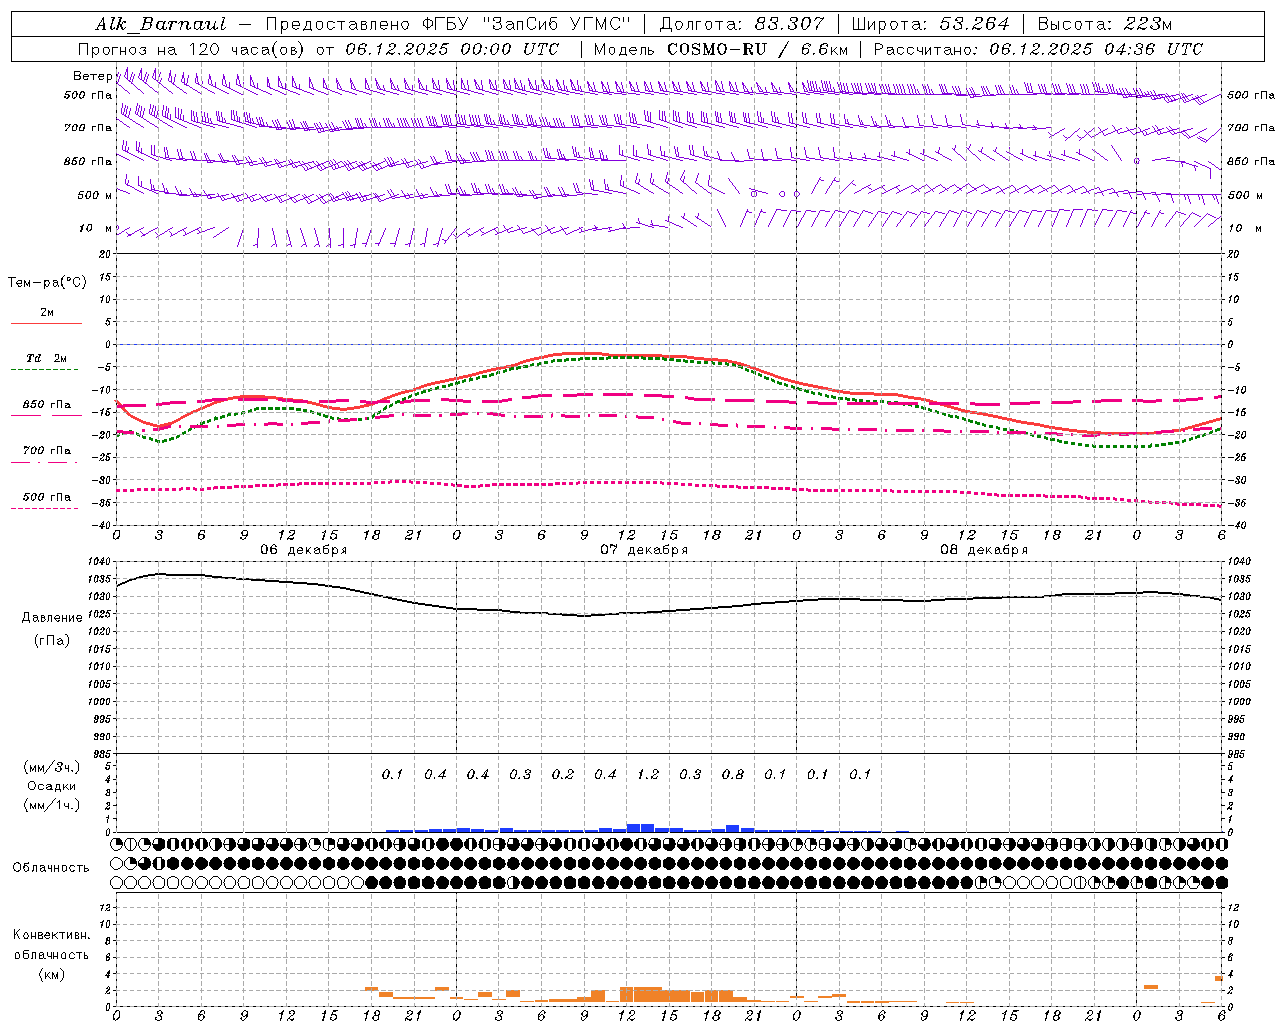This screenshot has width=1280, height=1024.
Task: Click the (мм/1ч.) precipitation unit label
Action: click(x=52, y=805)
